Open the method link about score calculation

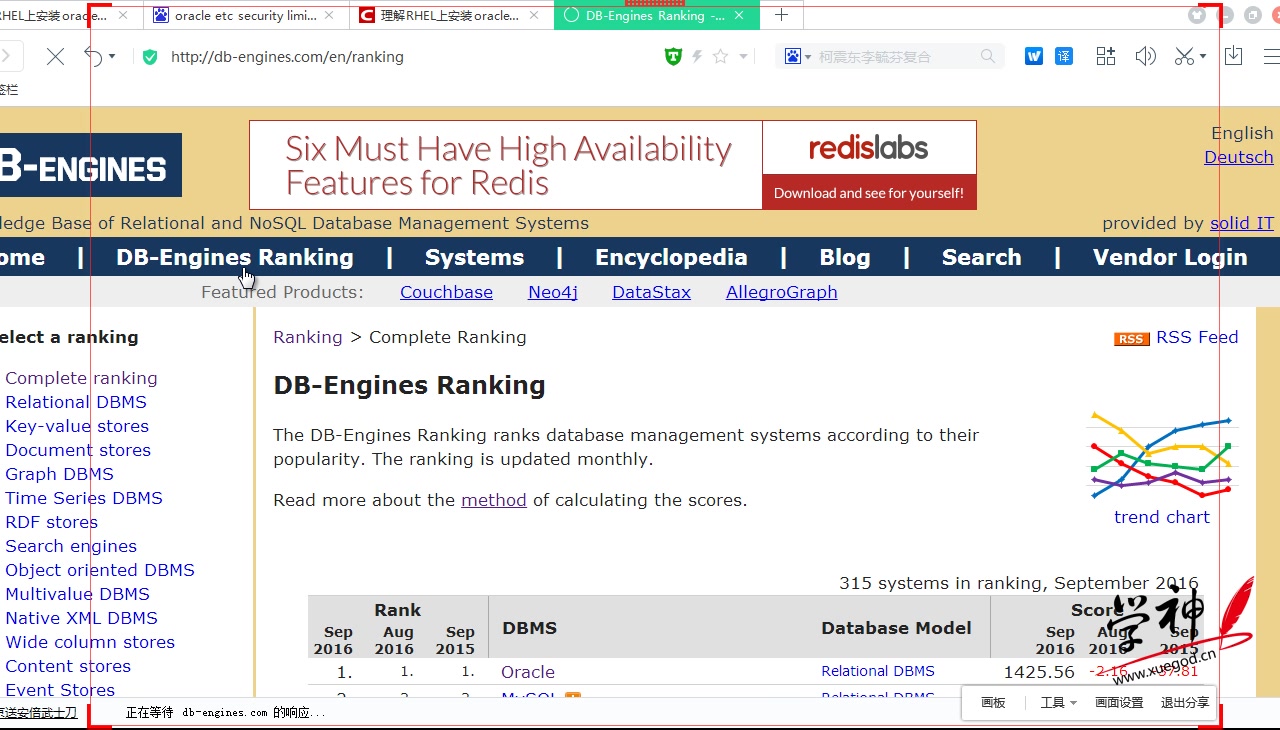pyautogui.click(x=494, y=500)
